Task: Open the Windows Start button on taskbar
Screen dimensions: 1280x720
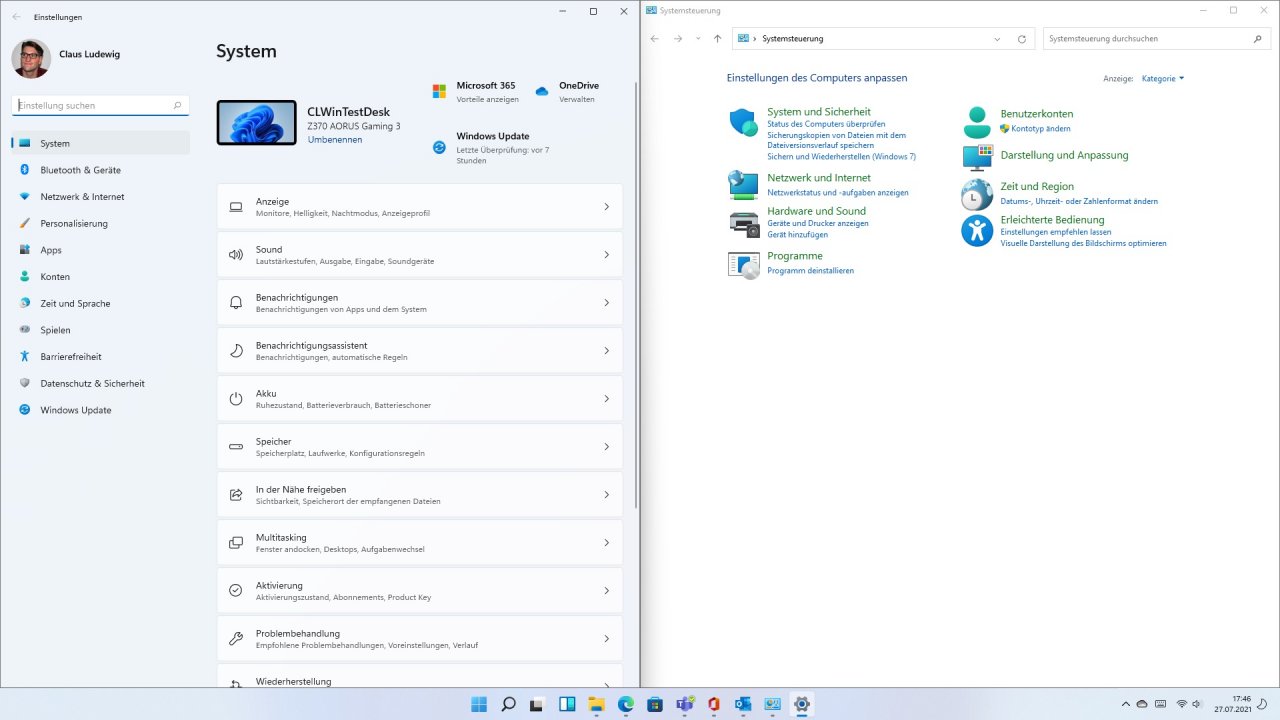Action: pyautogui.click(x=479, y=704)
